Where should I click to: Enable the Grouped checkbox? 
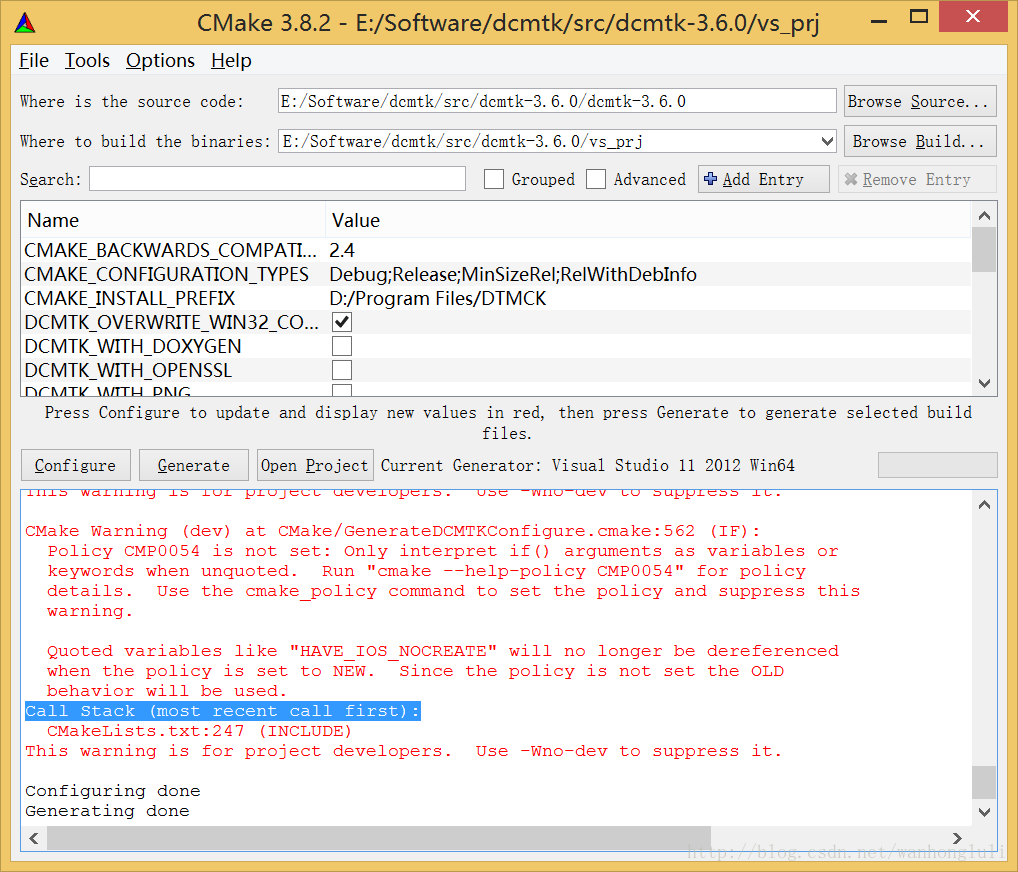click(x=494, y=179)
